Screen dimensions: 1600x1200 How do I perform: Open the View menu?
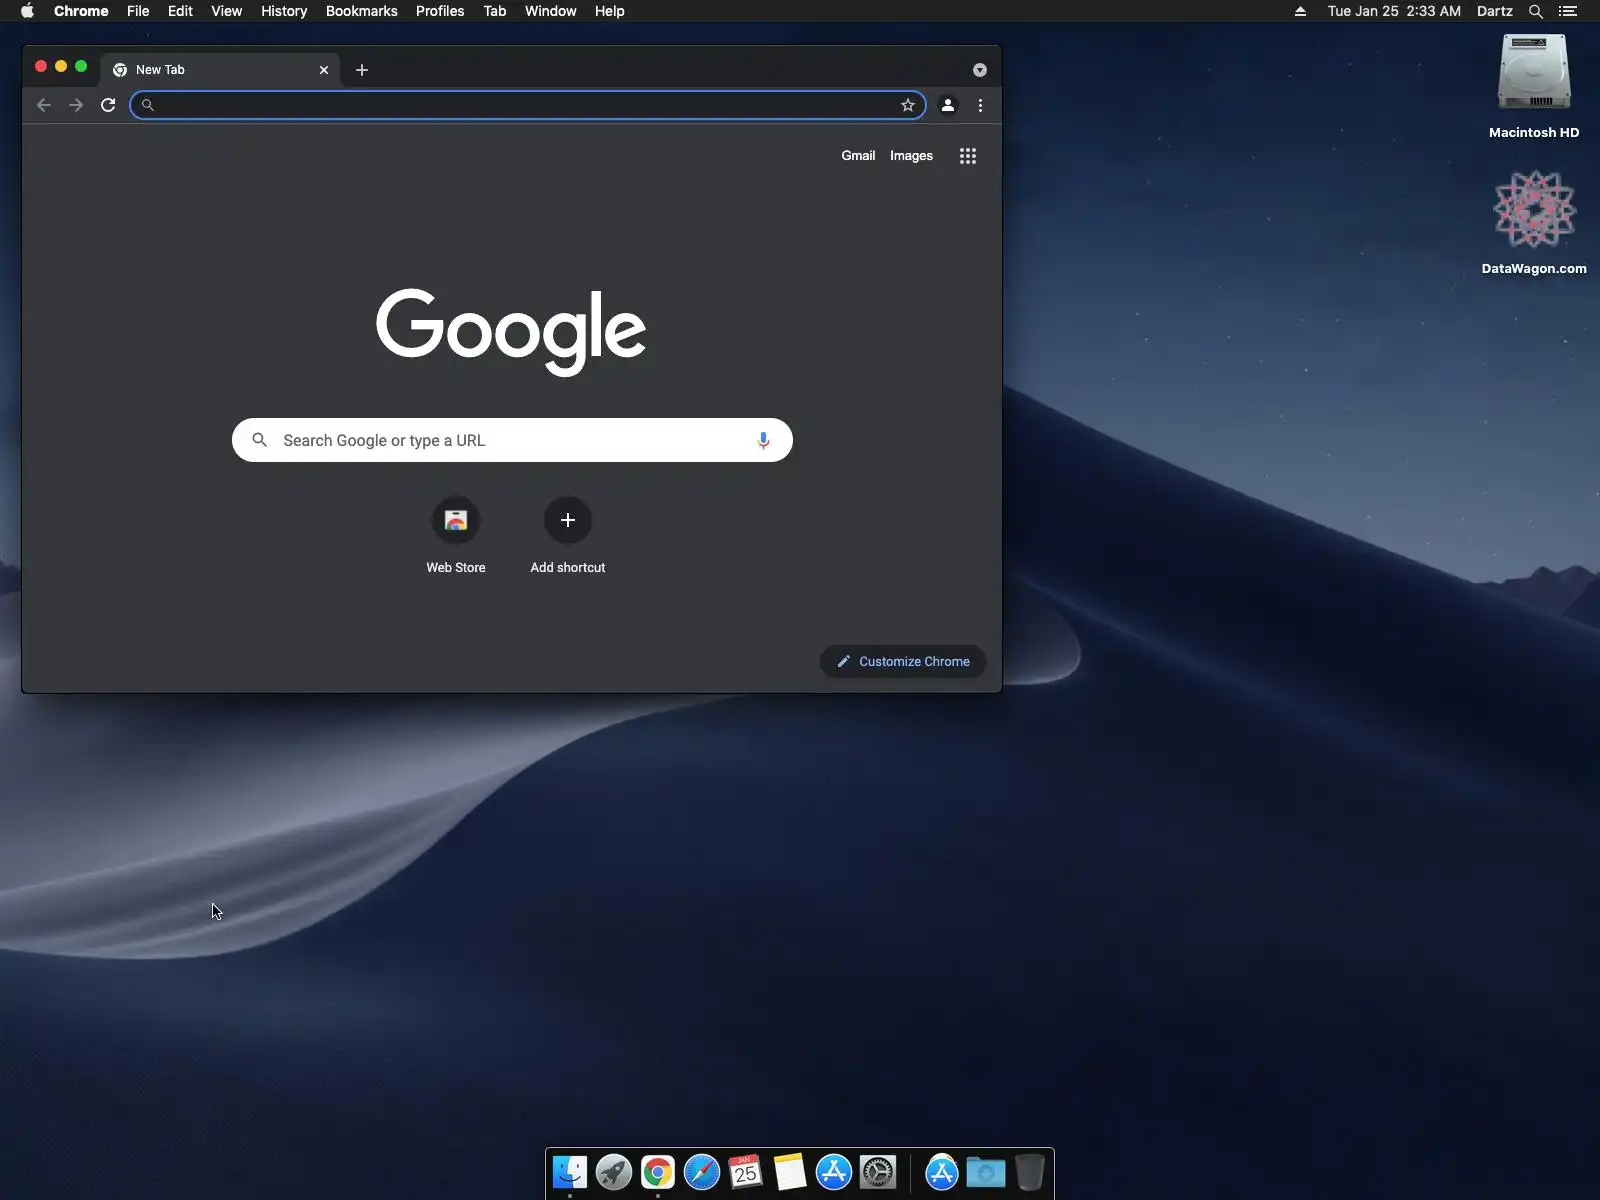(x=227, y=11)
